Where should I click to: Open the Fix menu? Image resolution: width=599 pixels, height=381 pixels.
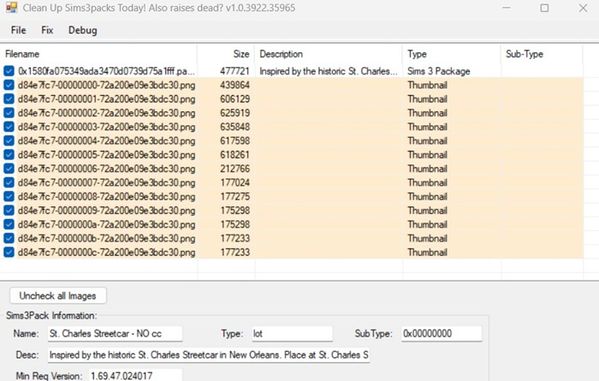[47, 30]
